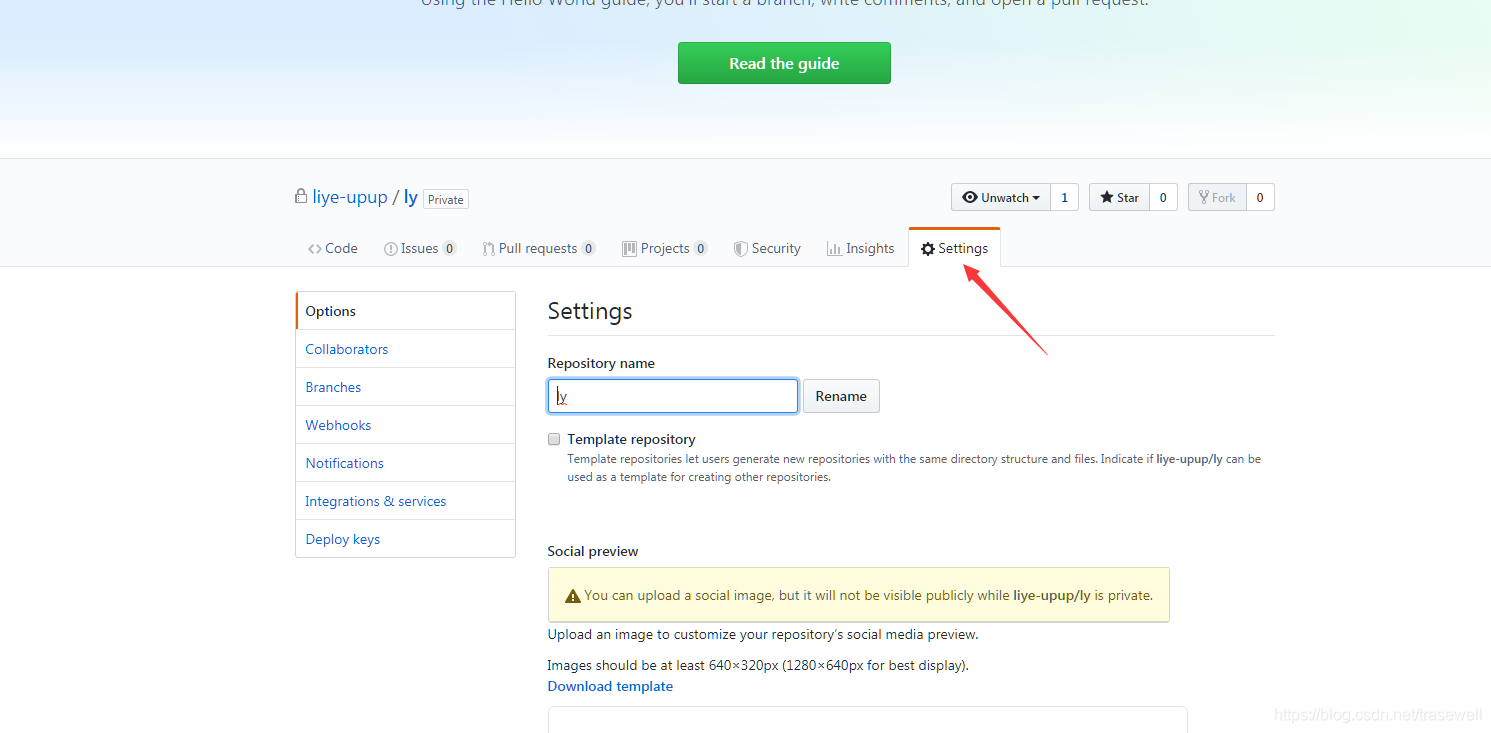Viewport: 1491px width, 733px height.
Task: Click the Pull requests branch icon
Action: [489, 249]
